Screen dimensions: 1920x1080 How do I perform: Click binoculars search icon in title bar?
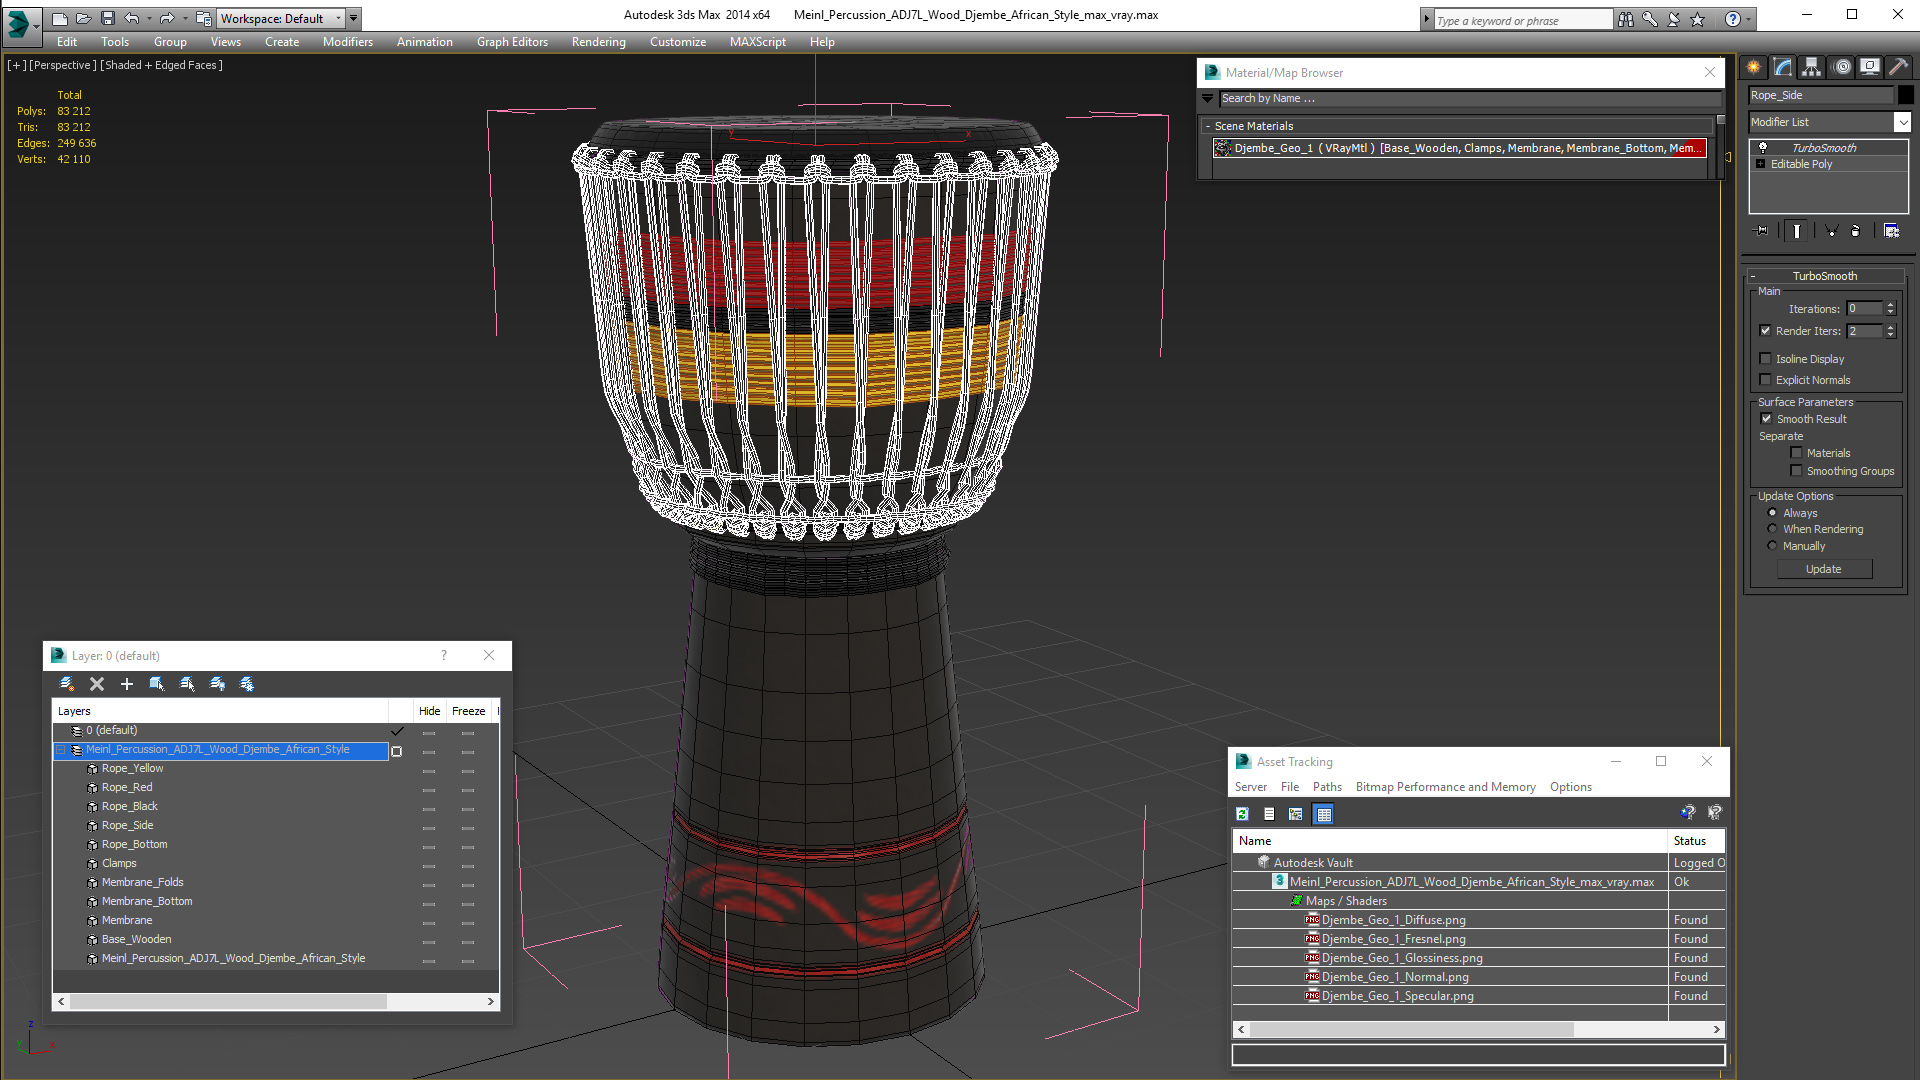tap(1626, 19)
